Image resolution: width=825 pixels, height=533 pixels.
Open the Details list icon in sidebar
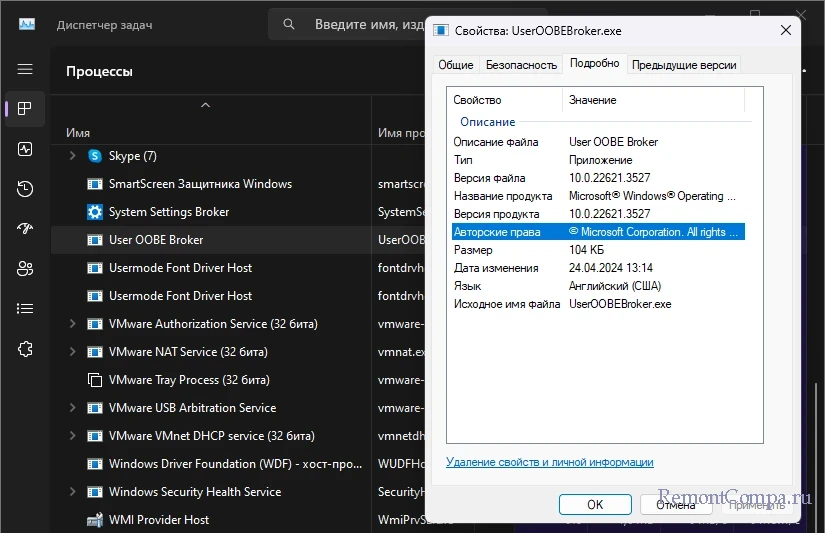click(25, 308)
